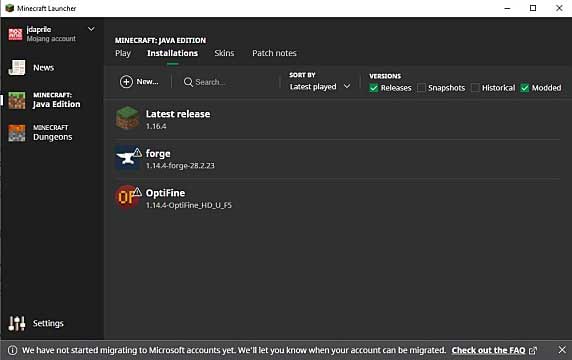
Task: Click the forge anvil icon
Action: coord(127,158)
